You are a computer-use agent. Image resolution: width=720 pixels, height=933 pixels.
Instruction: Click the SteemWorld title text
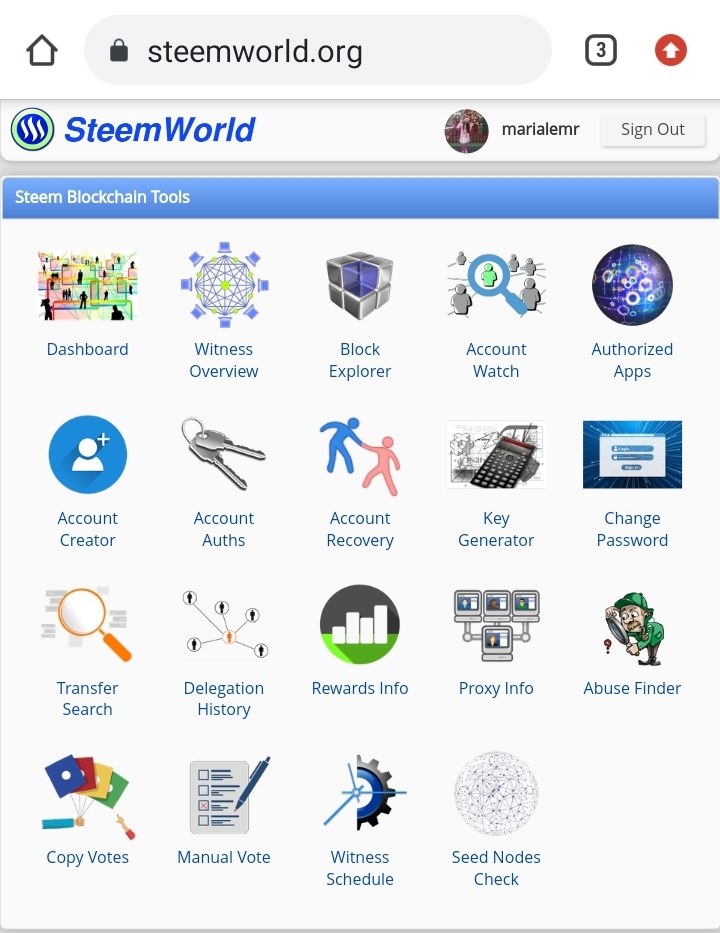point(159,130)
